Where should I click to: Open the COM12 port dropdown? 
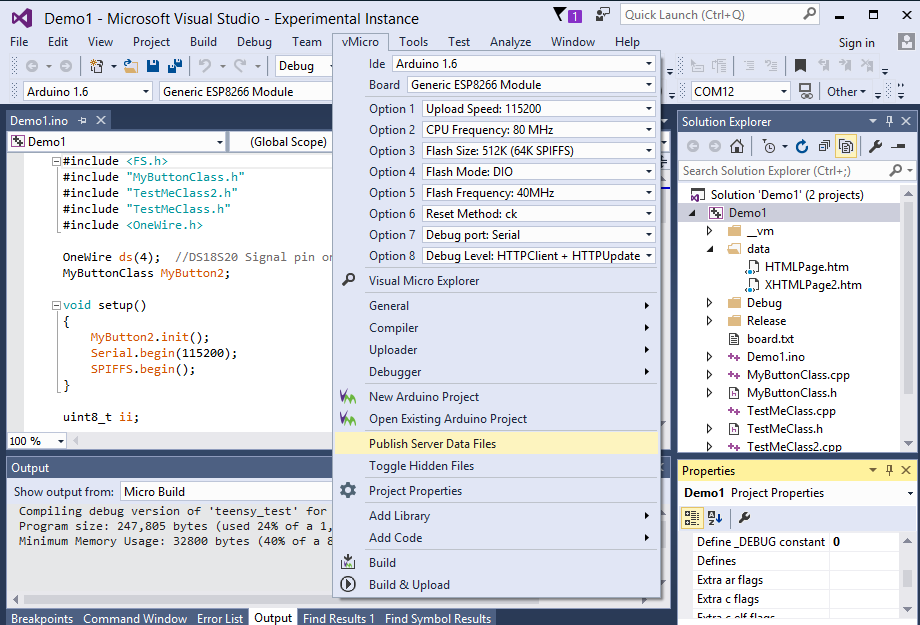(781, 91)
